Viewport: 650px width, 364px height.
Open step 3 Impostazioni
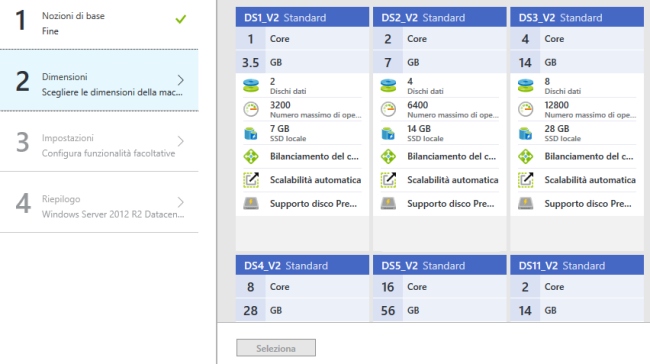click(99, 141)
